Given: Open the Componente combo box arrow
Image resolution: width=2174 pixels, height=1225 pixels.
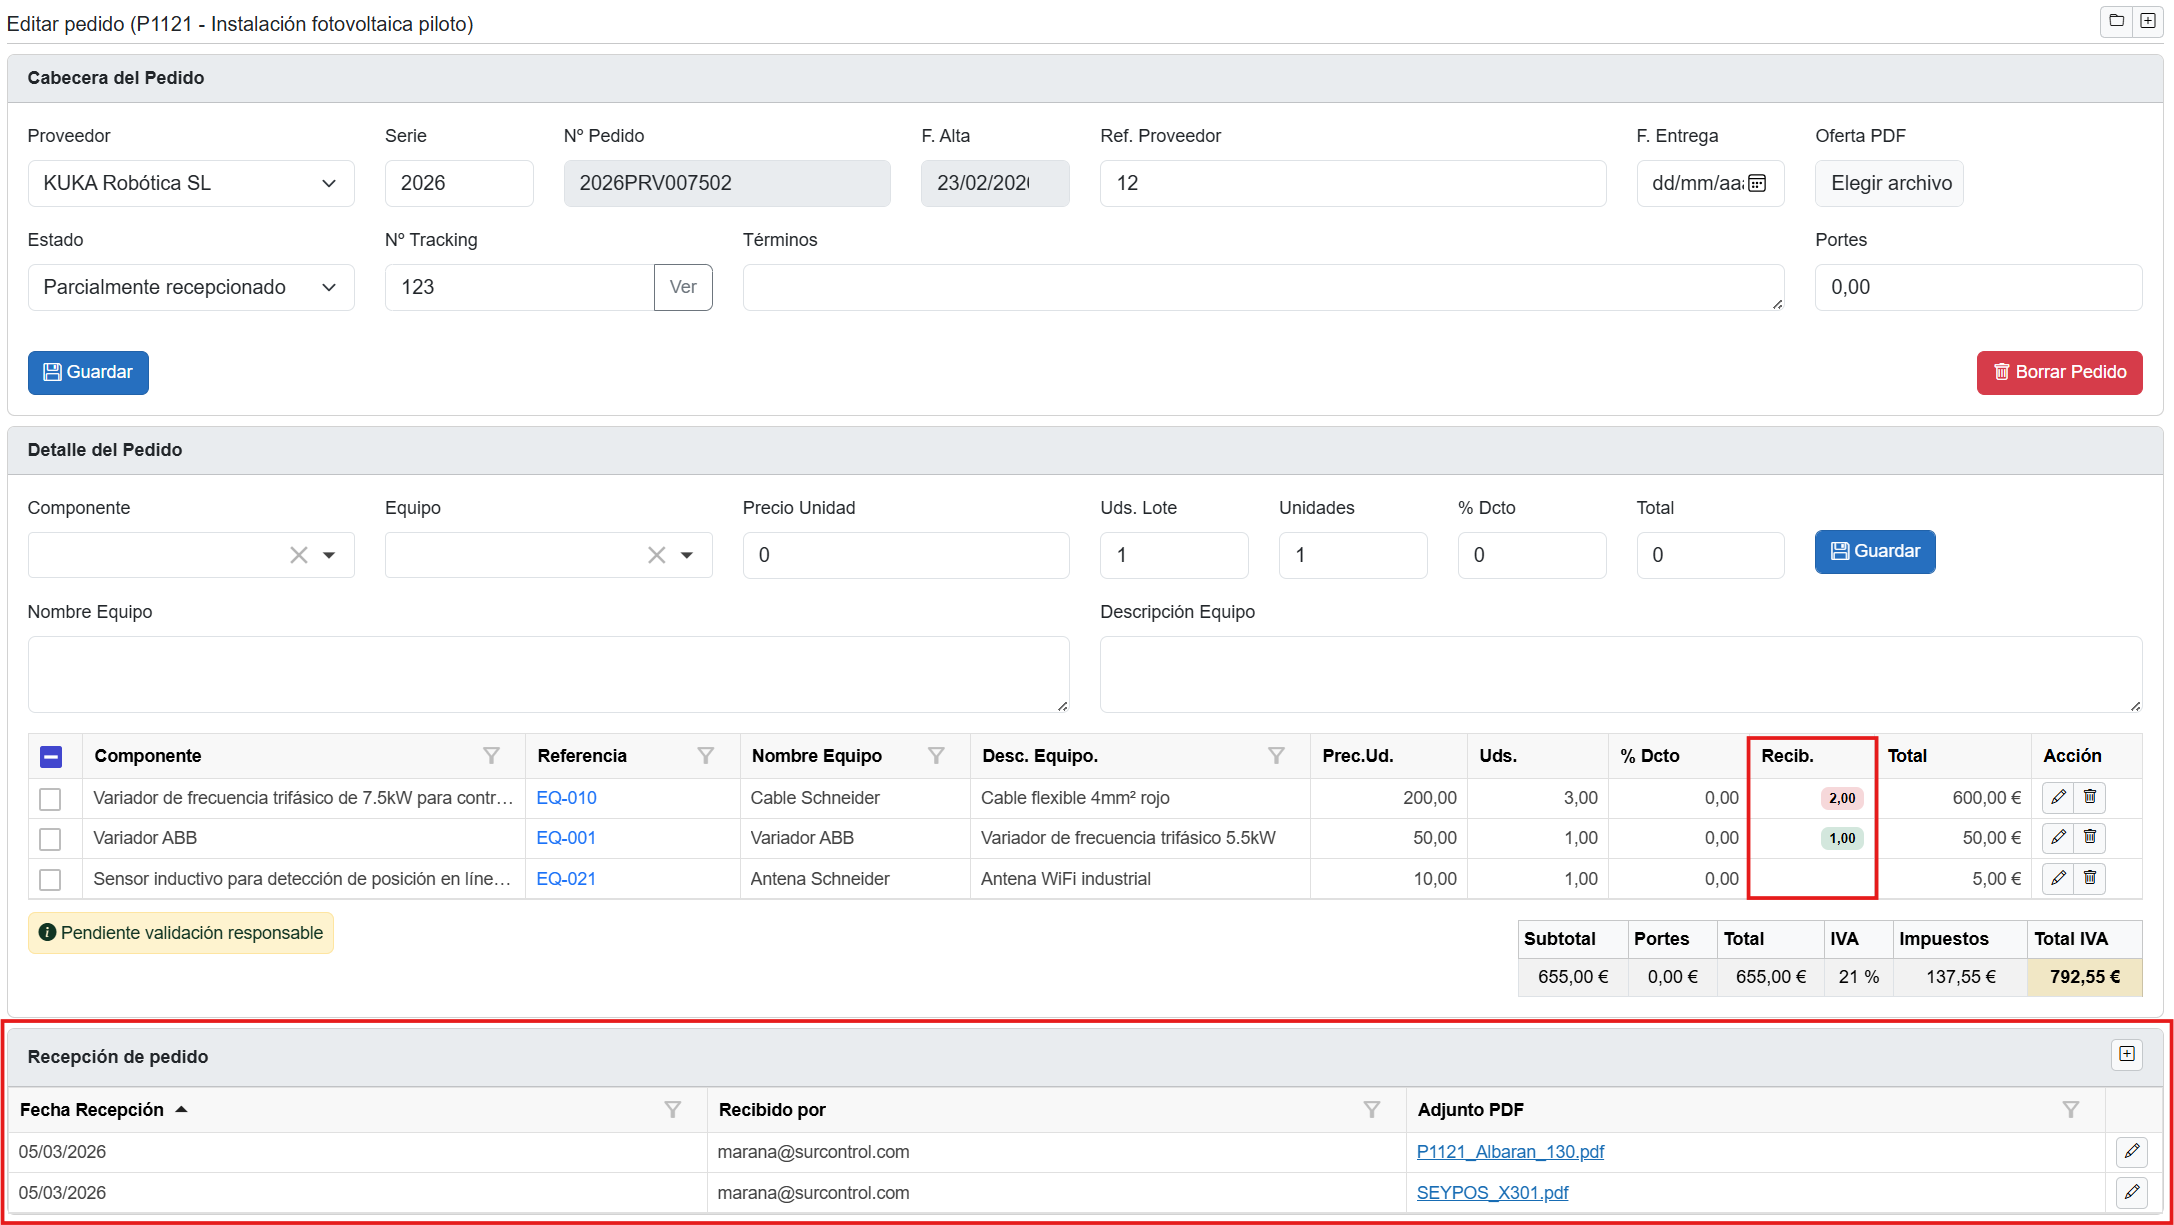Looking at the screenshot, I should coord(329,555).
